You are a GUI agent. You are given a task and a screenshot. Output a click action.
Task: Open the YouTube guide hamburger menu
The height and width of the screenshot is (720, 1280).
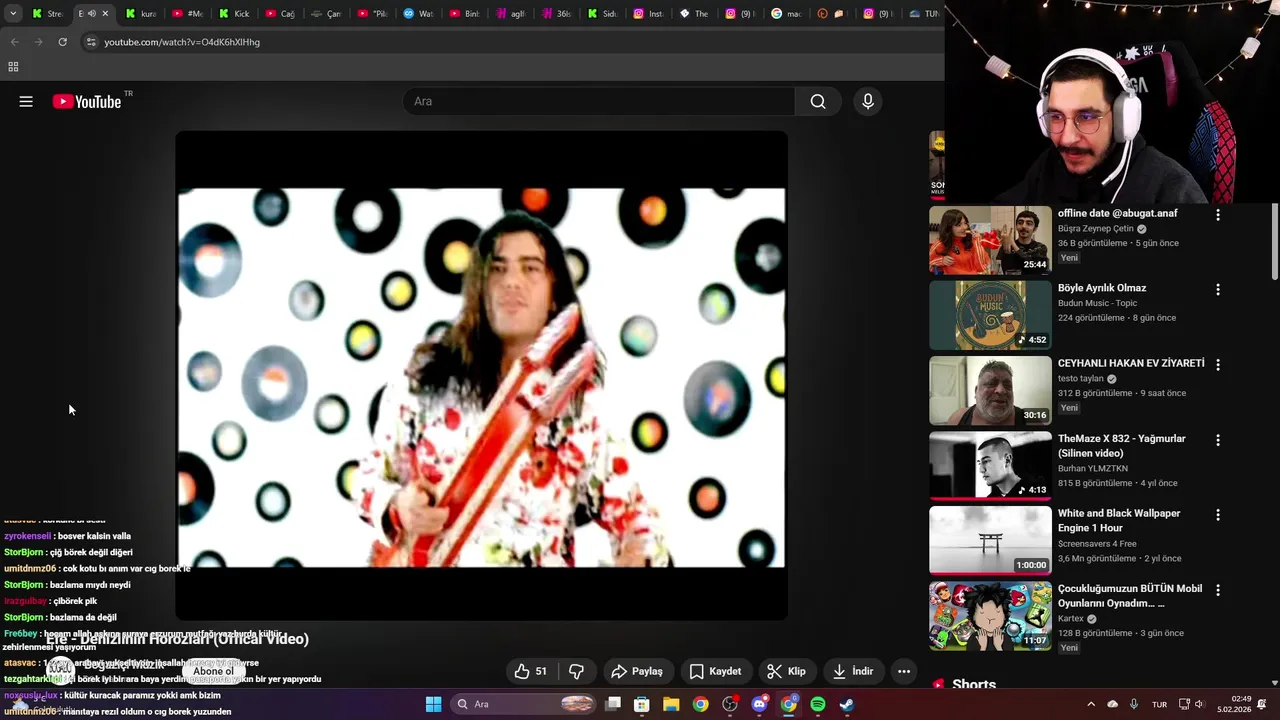(x=26, y=101)
